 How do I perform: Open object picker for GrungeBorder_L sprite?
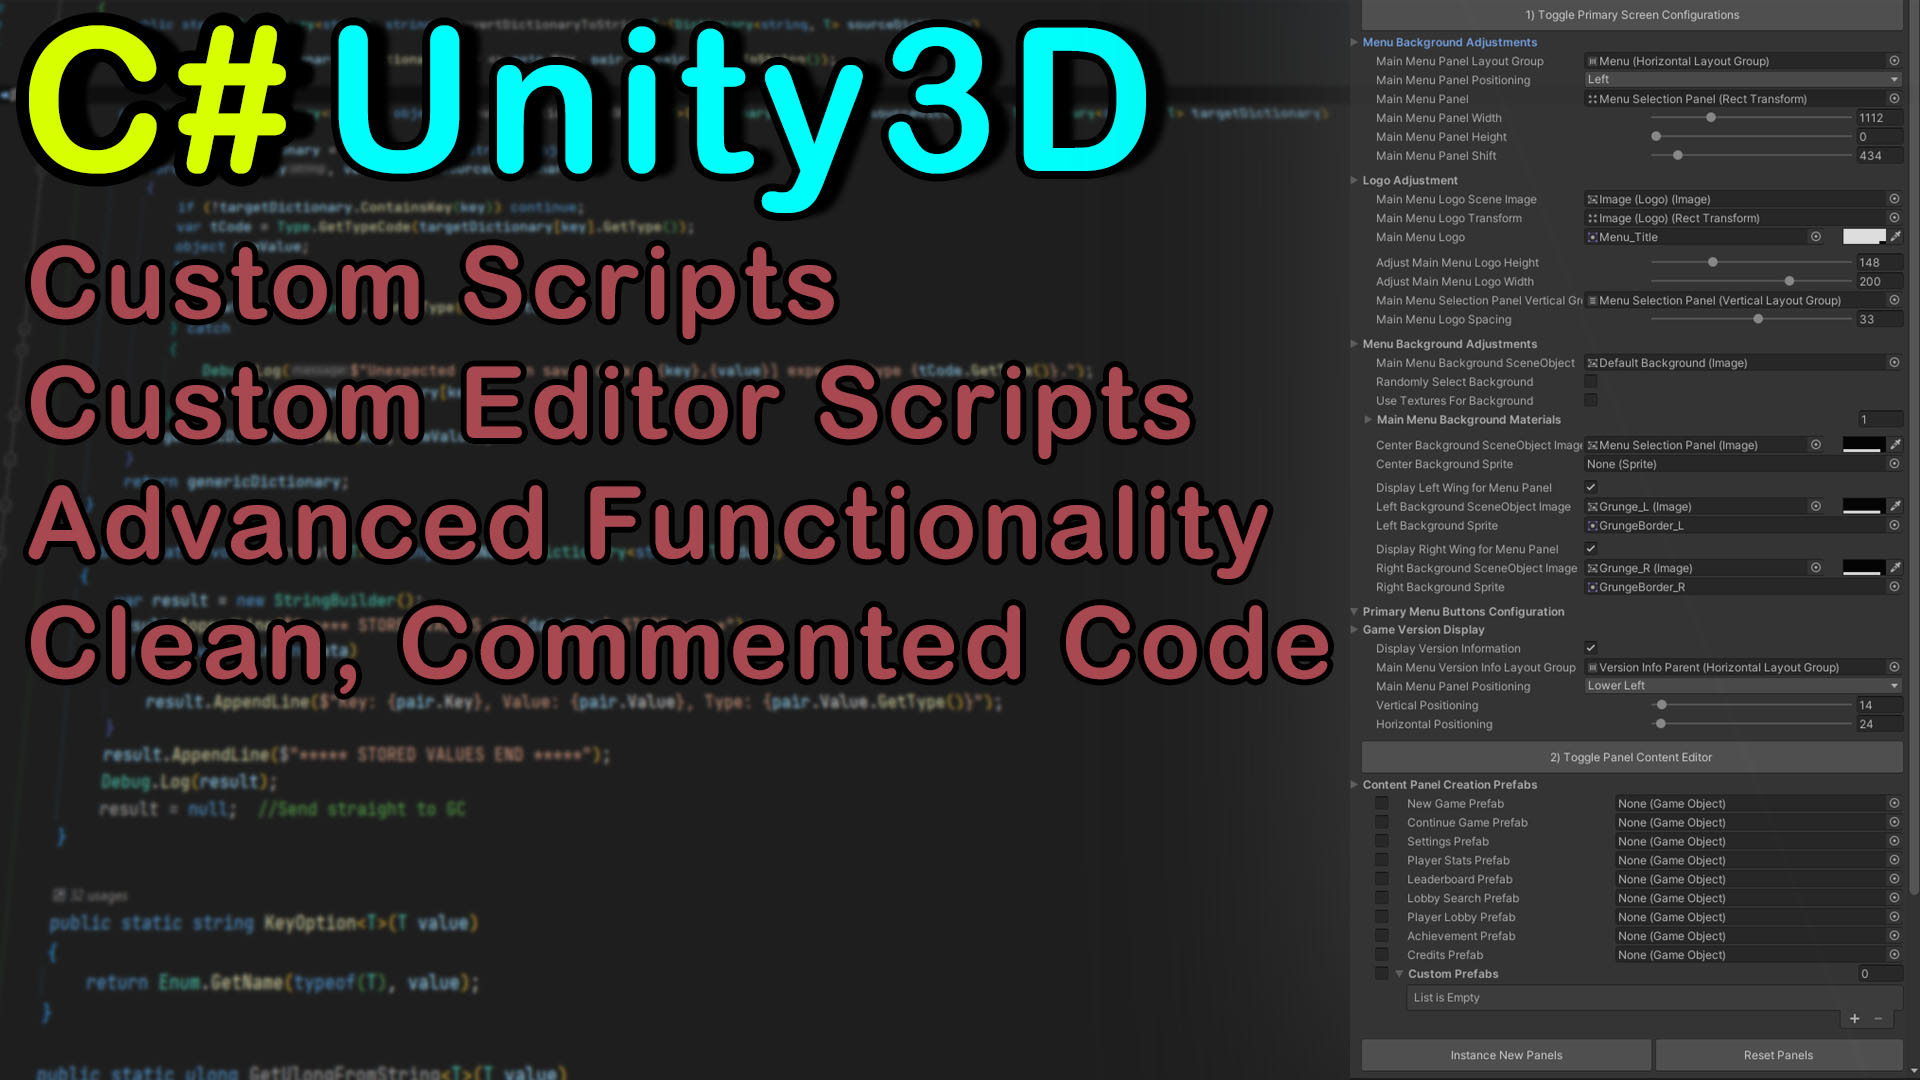pos(1894,526)
